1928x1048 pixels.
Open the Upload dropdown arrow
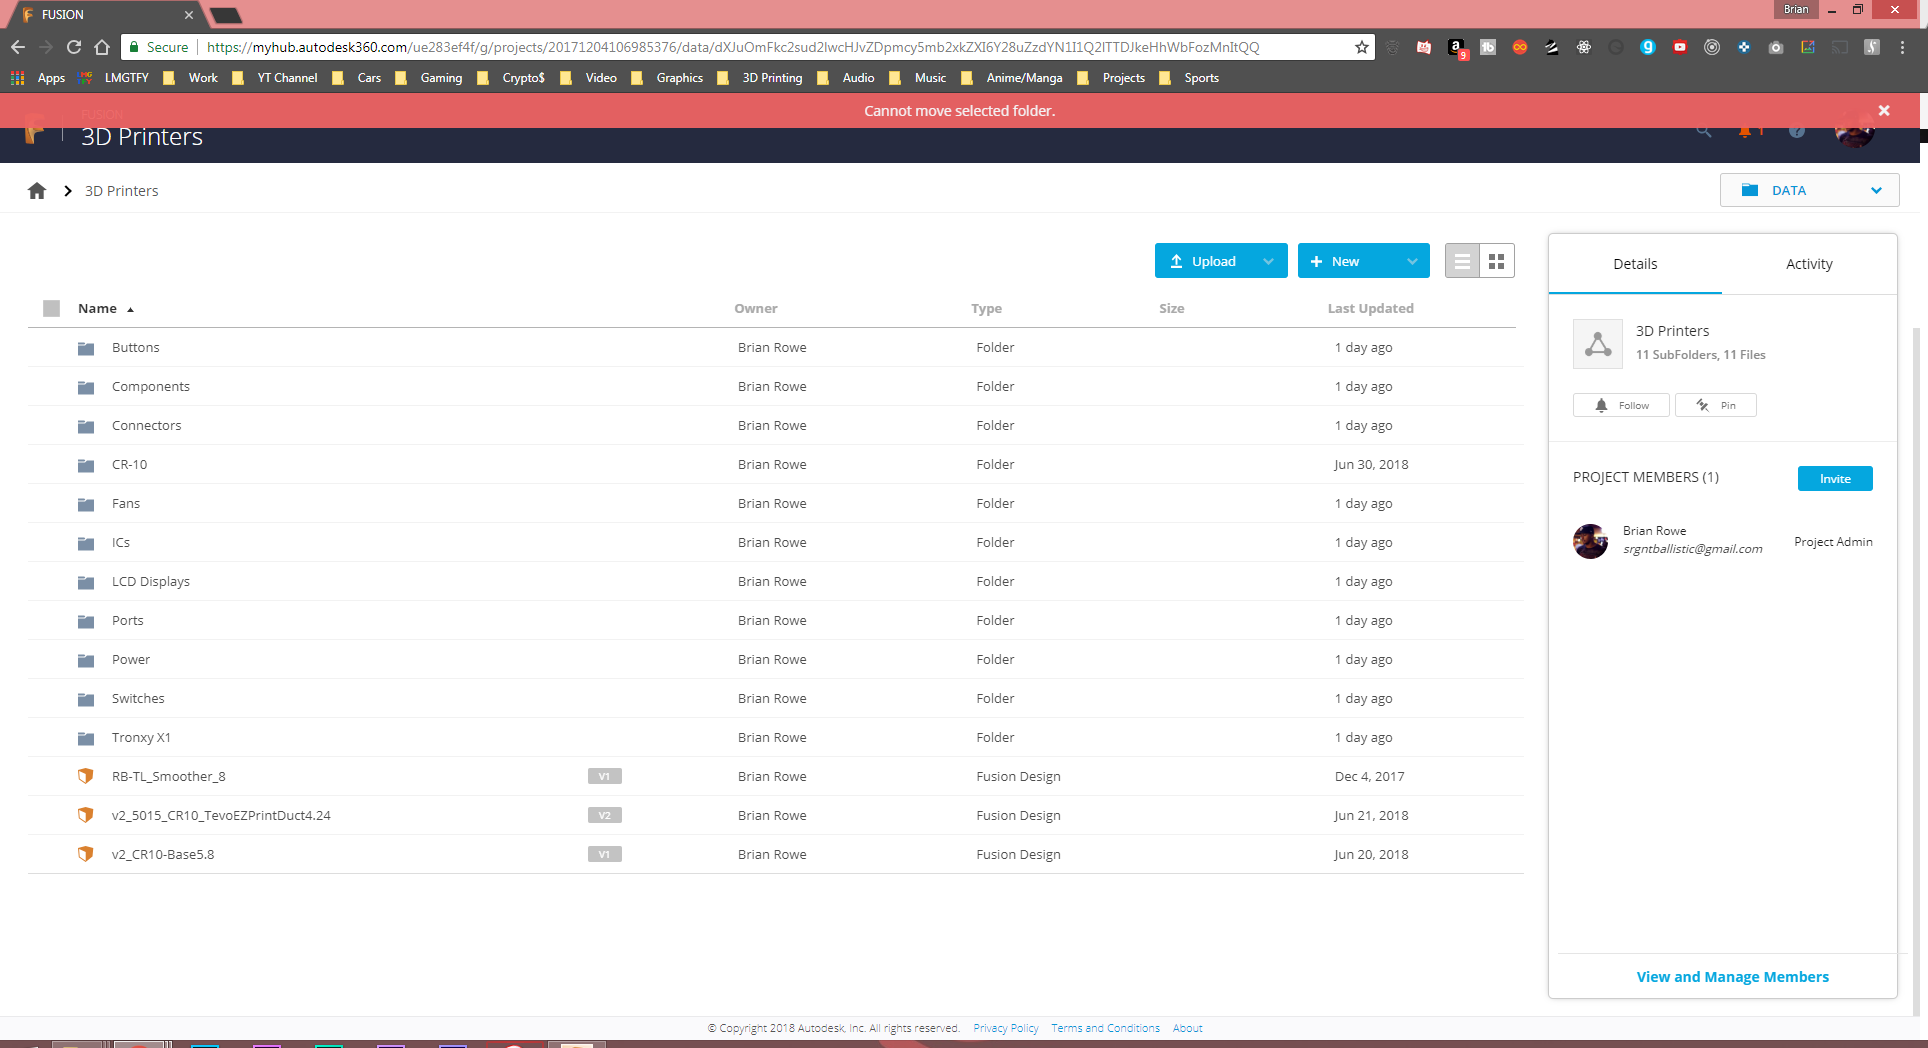[1268, 261]
